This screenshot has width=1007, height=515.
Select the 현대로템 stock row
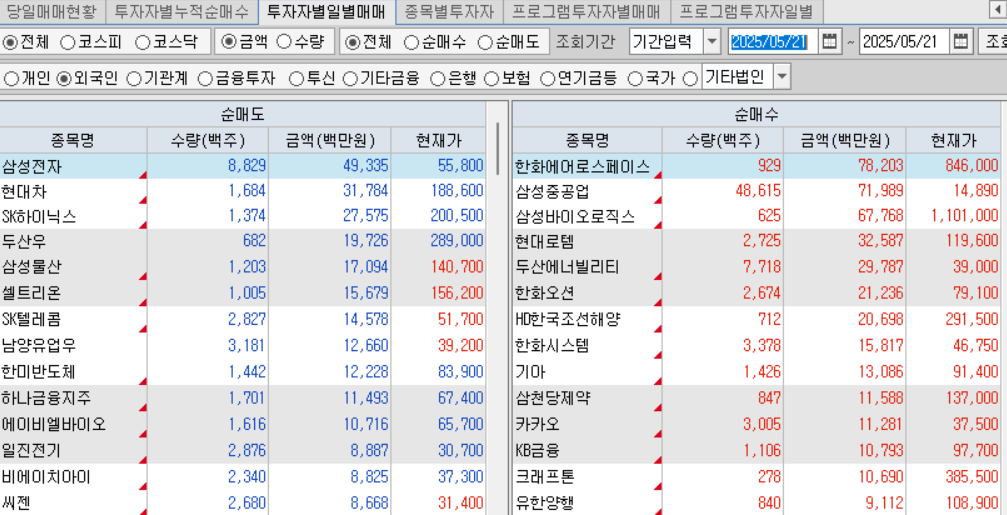(758, 241)
